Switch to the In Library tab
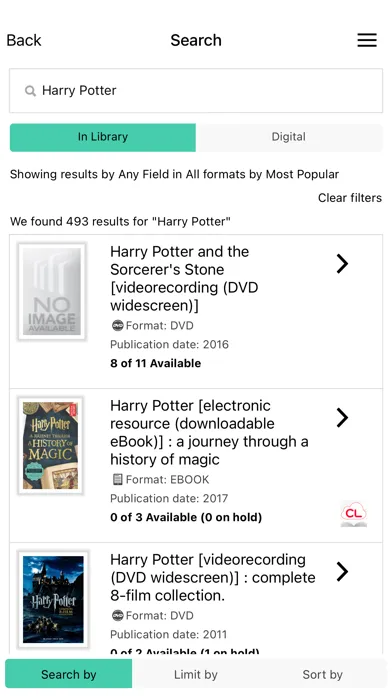This screenshot has width=392, height=696. click(x=103, y=137)
